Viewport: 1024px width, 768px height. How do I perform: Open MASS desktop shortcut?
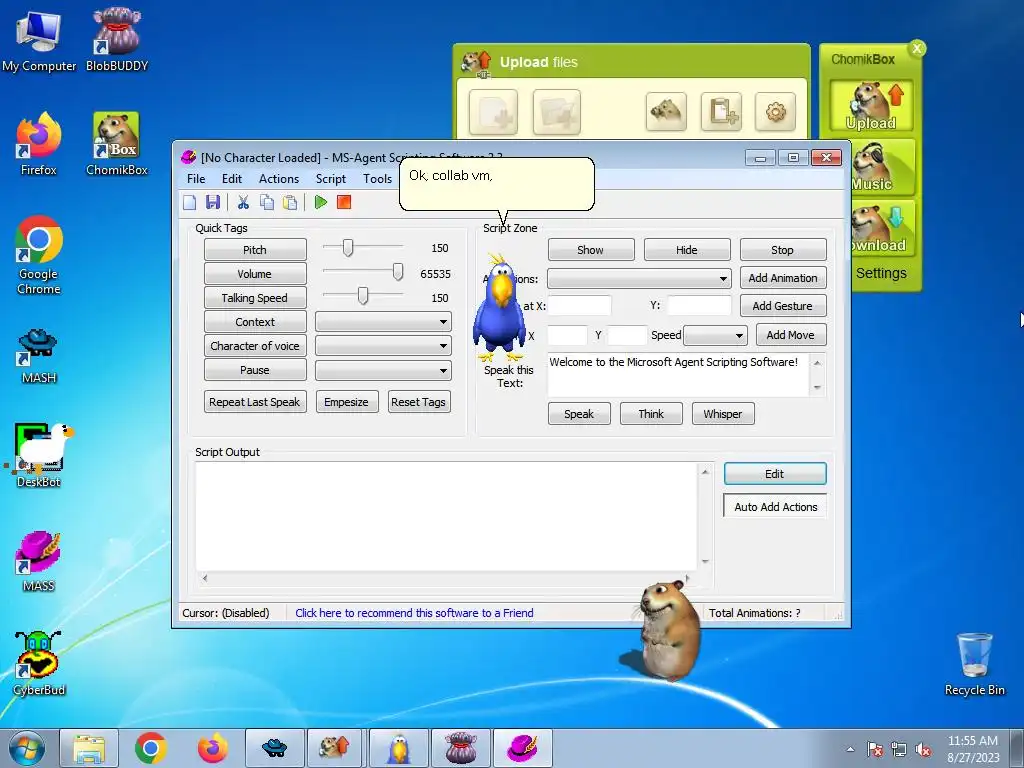(39, 562)
